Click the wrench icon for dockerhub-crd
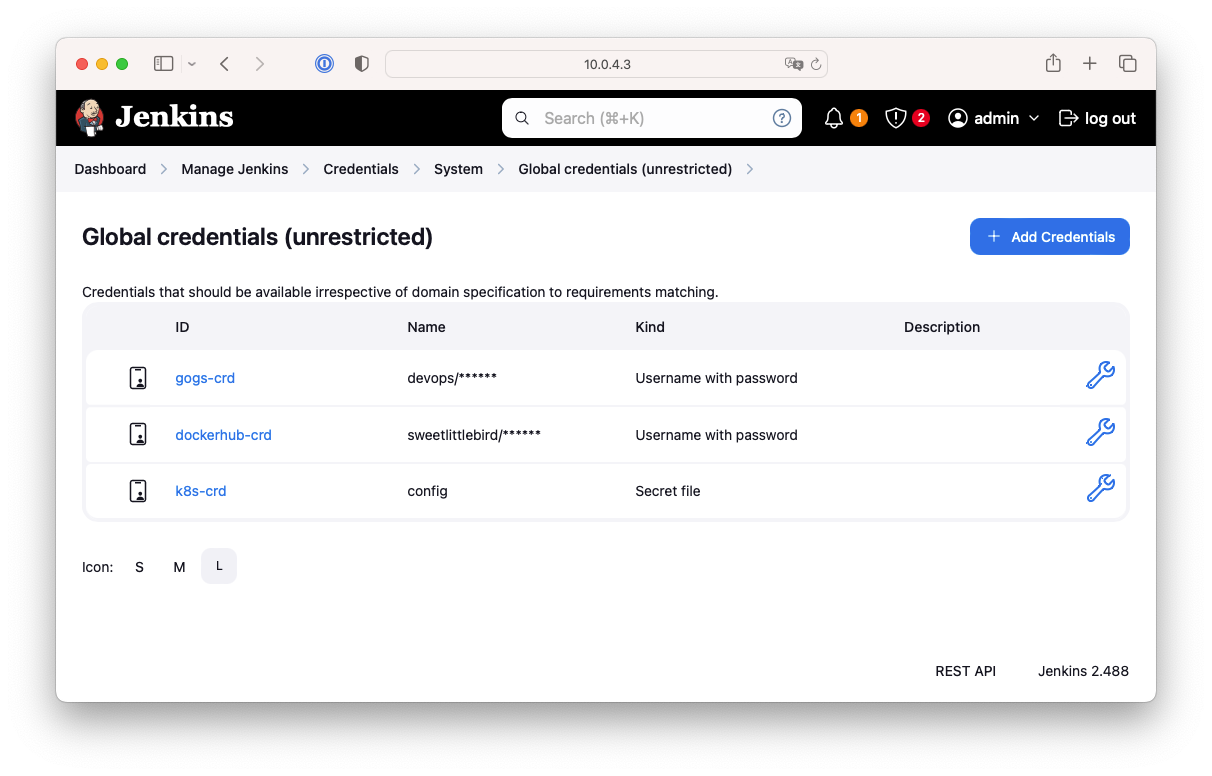This screenshot has width=1212, height=776. pyautogui.click(x=1100, y=432)
